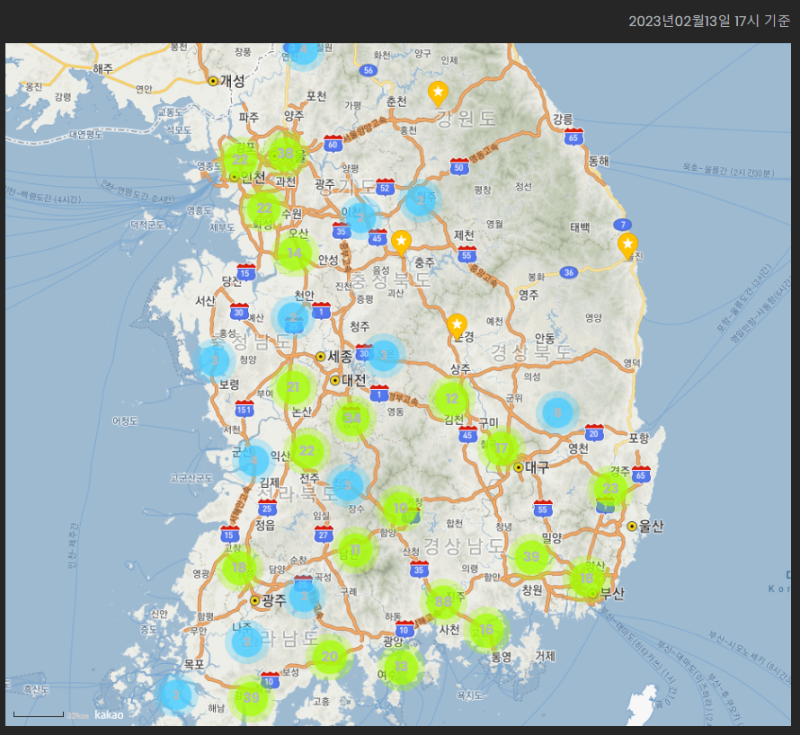Select the 10 cluster near Geochang
This screenshot has height=735, width=800.
tap(401, 508)
